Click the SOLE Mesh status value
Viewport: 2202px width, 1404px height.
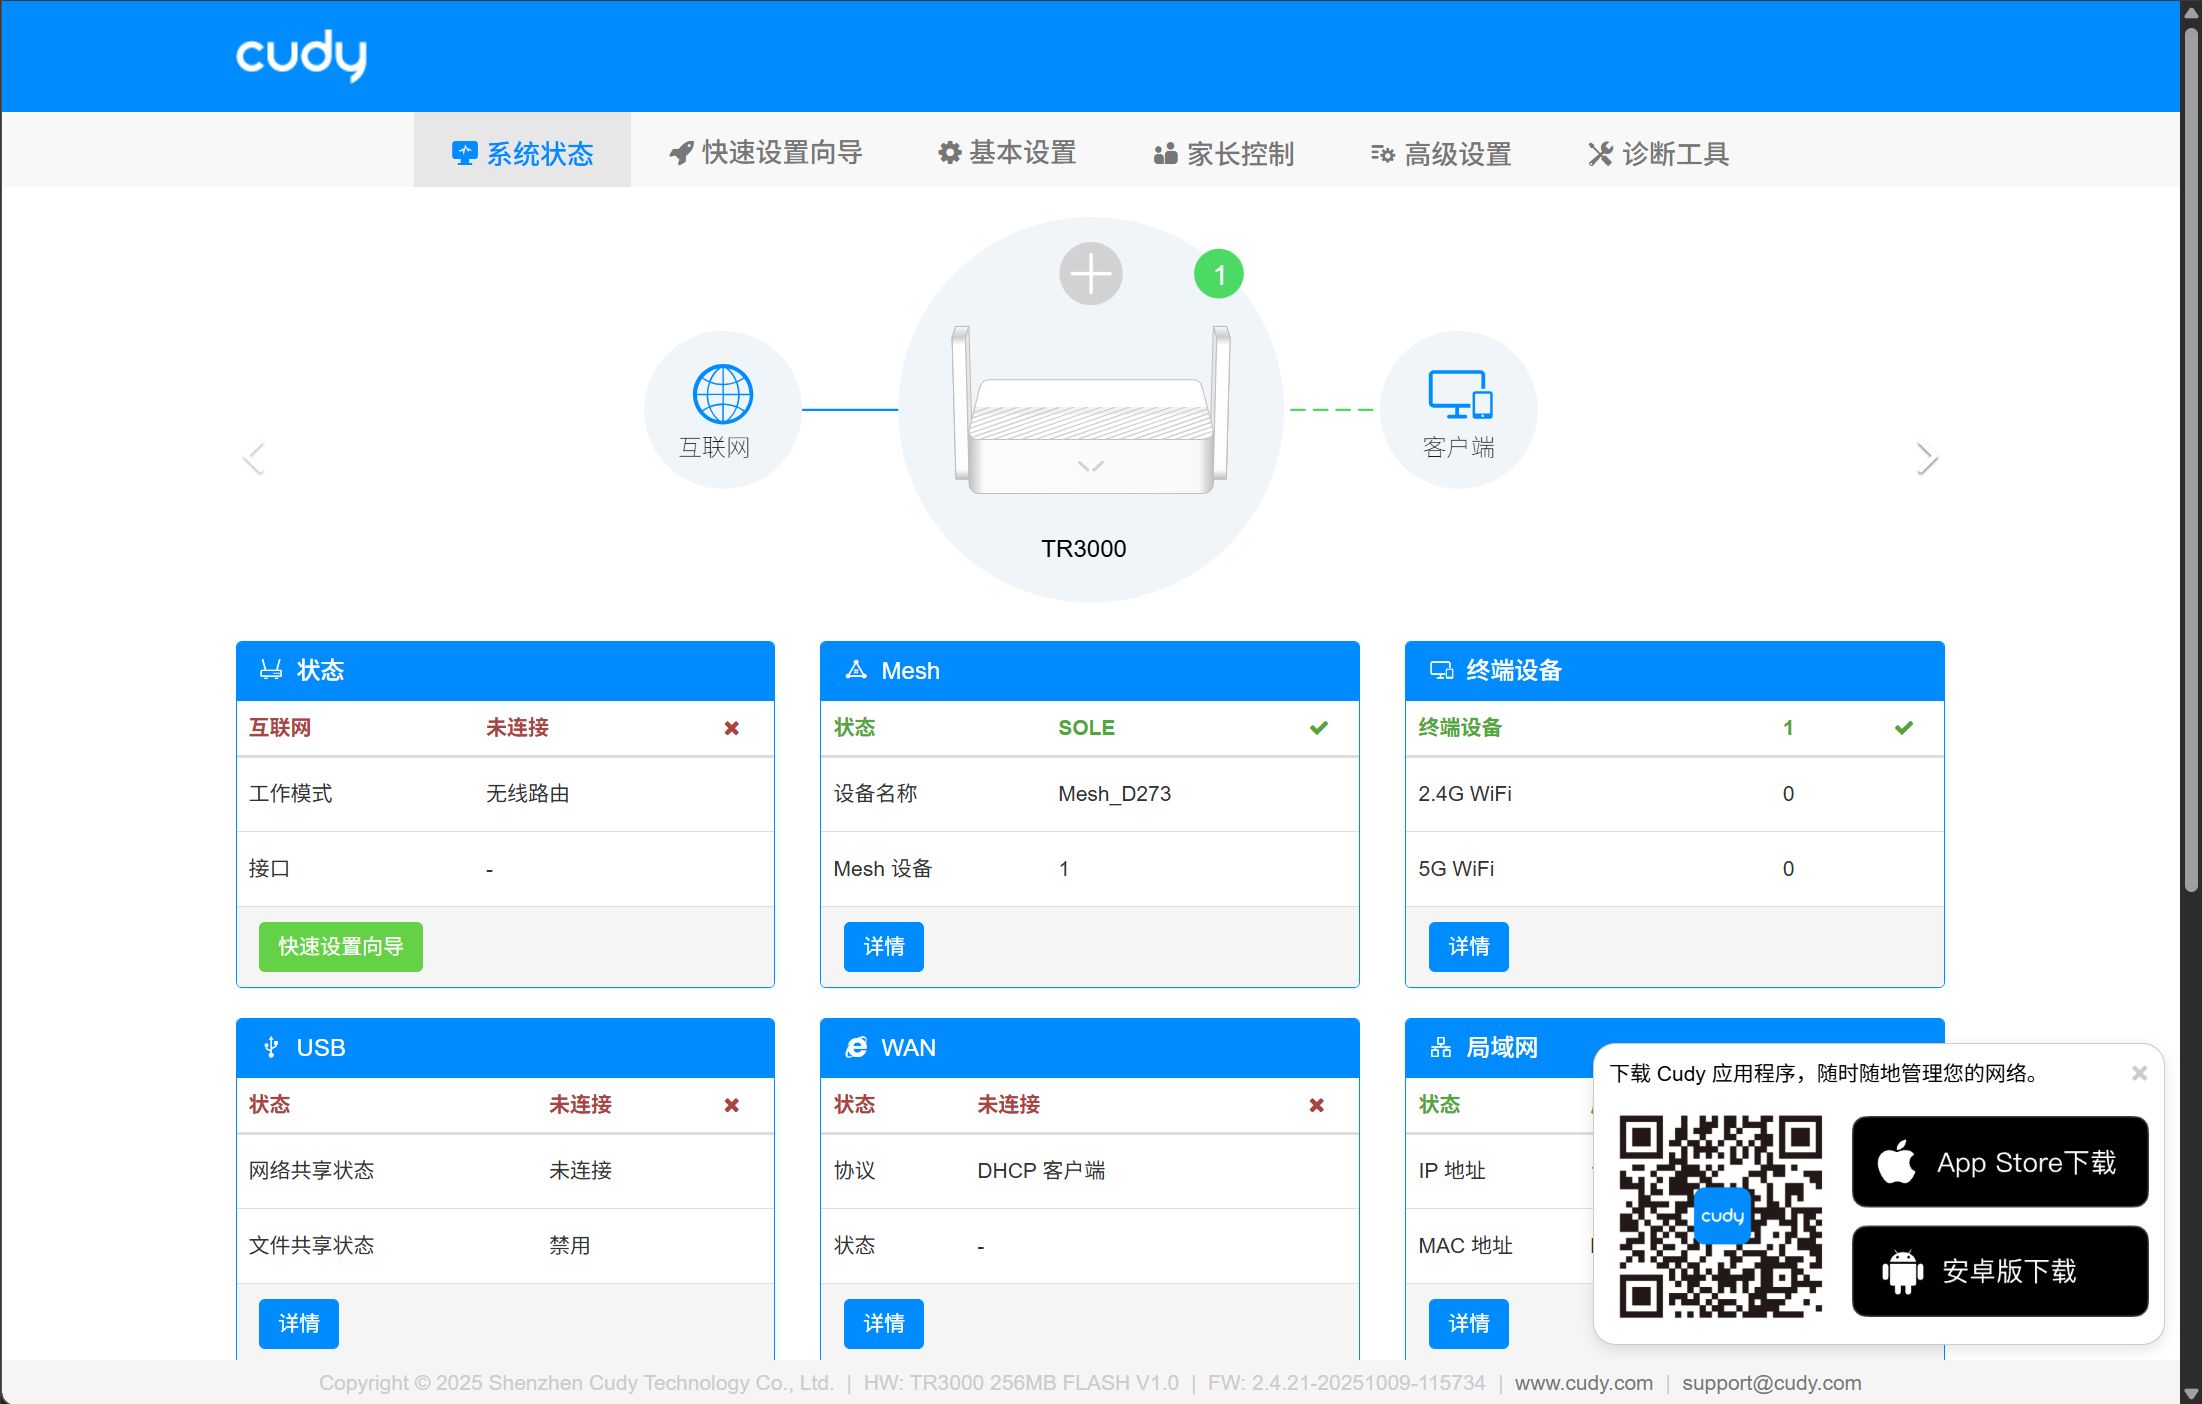(1086, 728)
